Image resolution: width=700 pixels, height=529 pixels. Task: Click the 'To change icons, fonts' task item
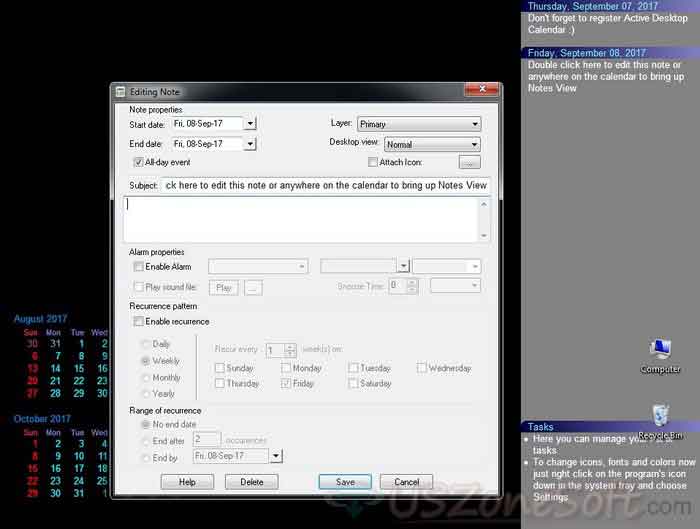click(x=614, y=479)
